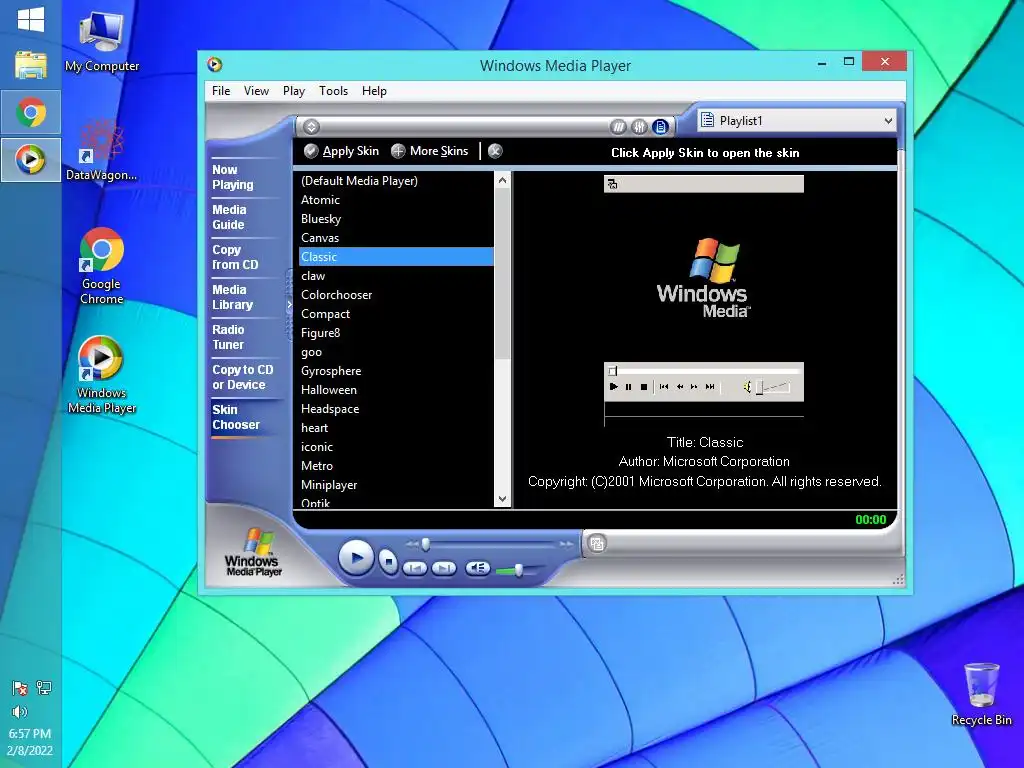
Task: Show equalizer settings button
Action: click(x=639, y=127)
